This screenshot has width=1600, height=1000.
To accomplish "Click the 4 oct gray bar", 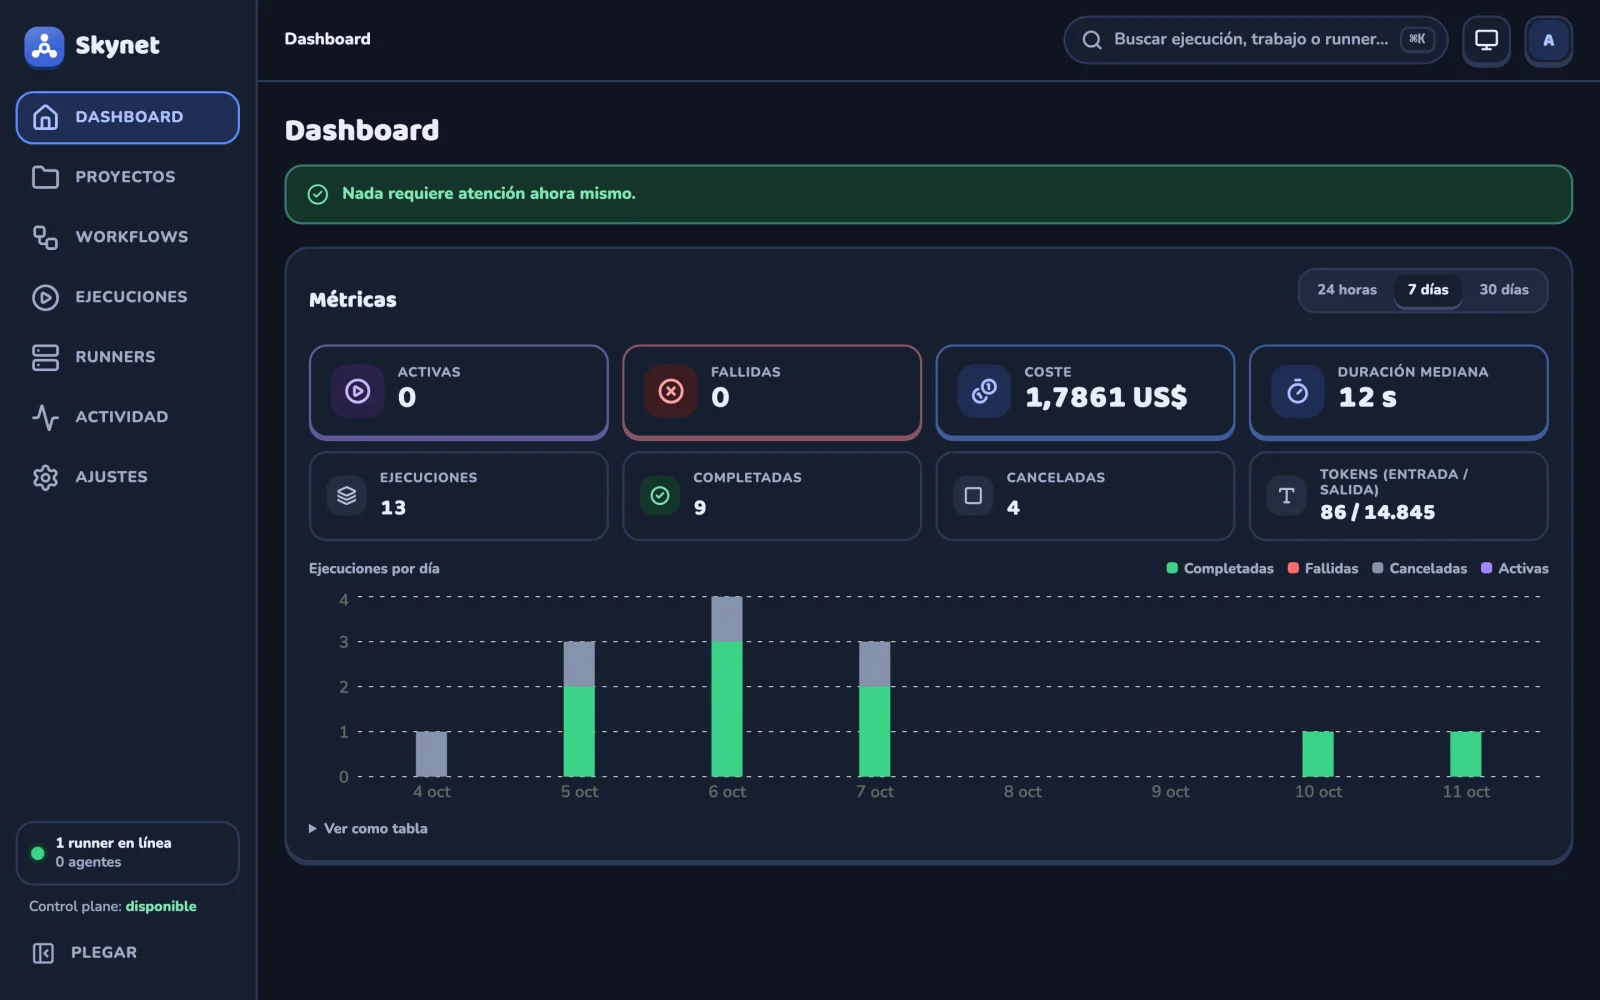I will click(431, 754).
